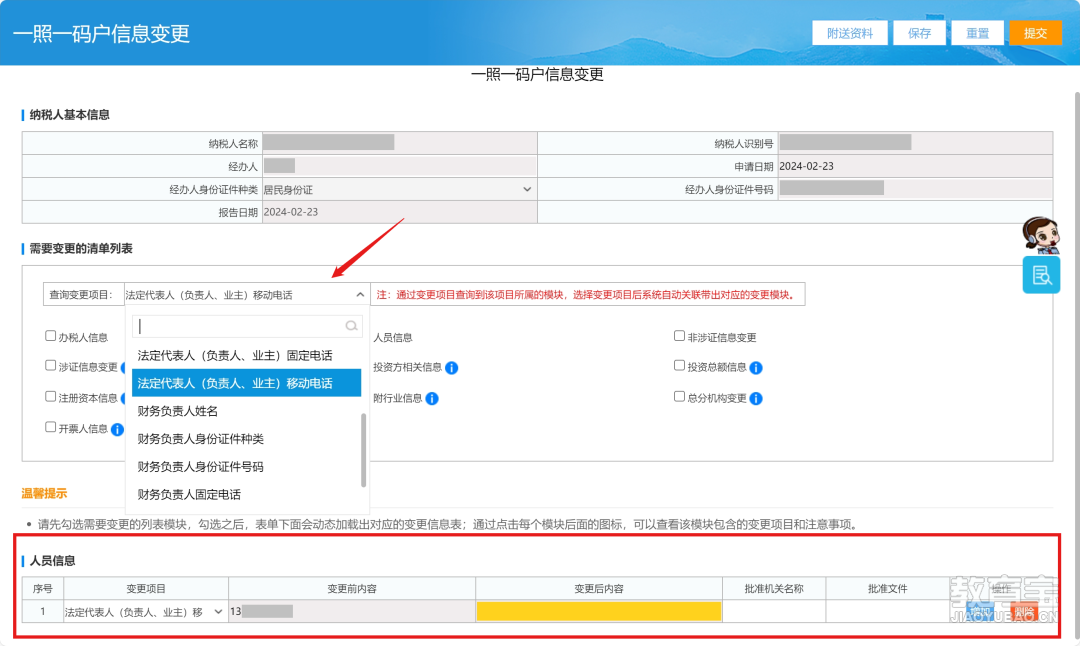
Task: Click the 批准文件 cell in row 1
Action: point(887,612)
